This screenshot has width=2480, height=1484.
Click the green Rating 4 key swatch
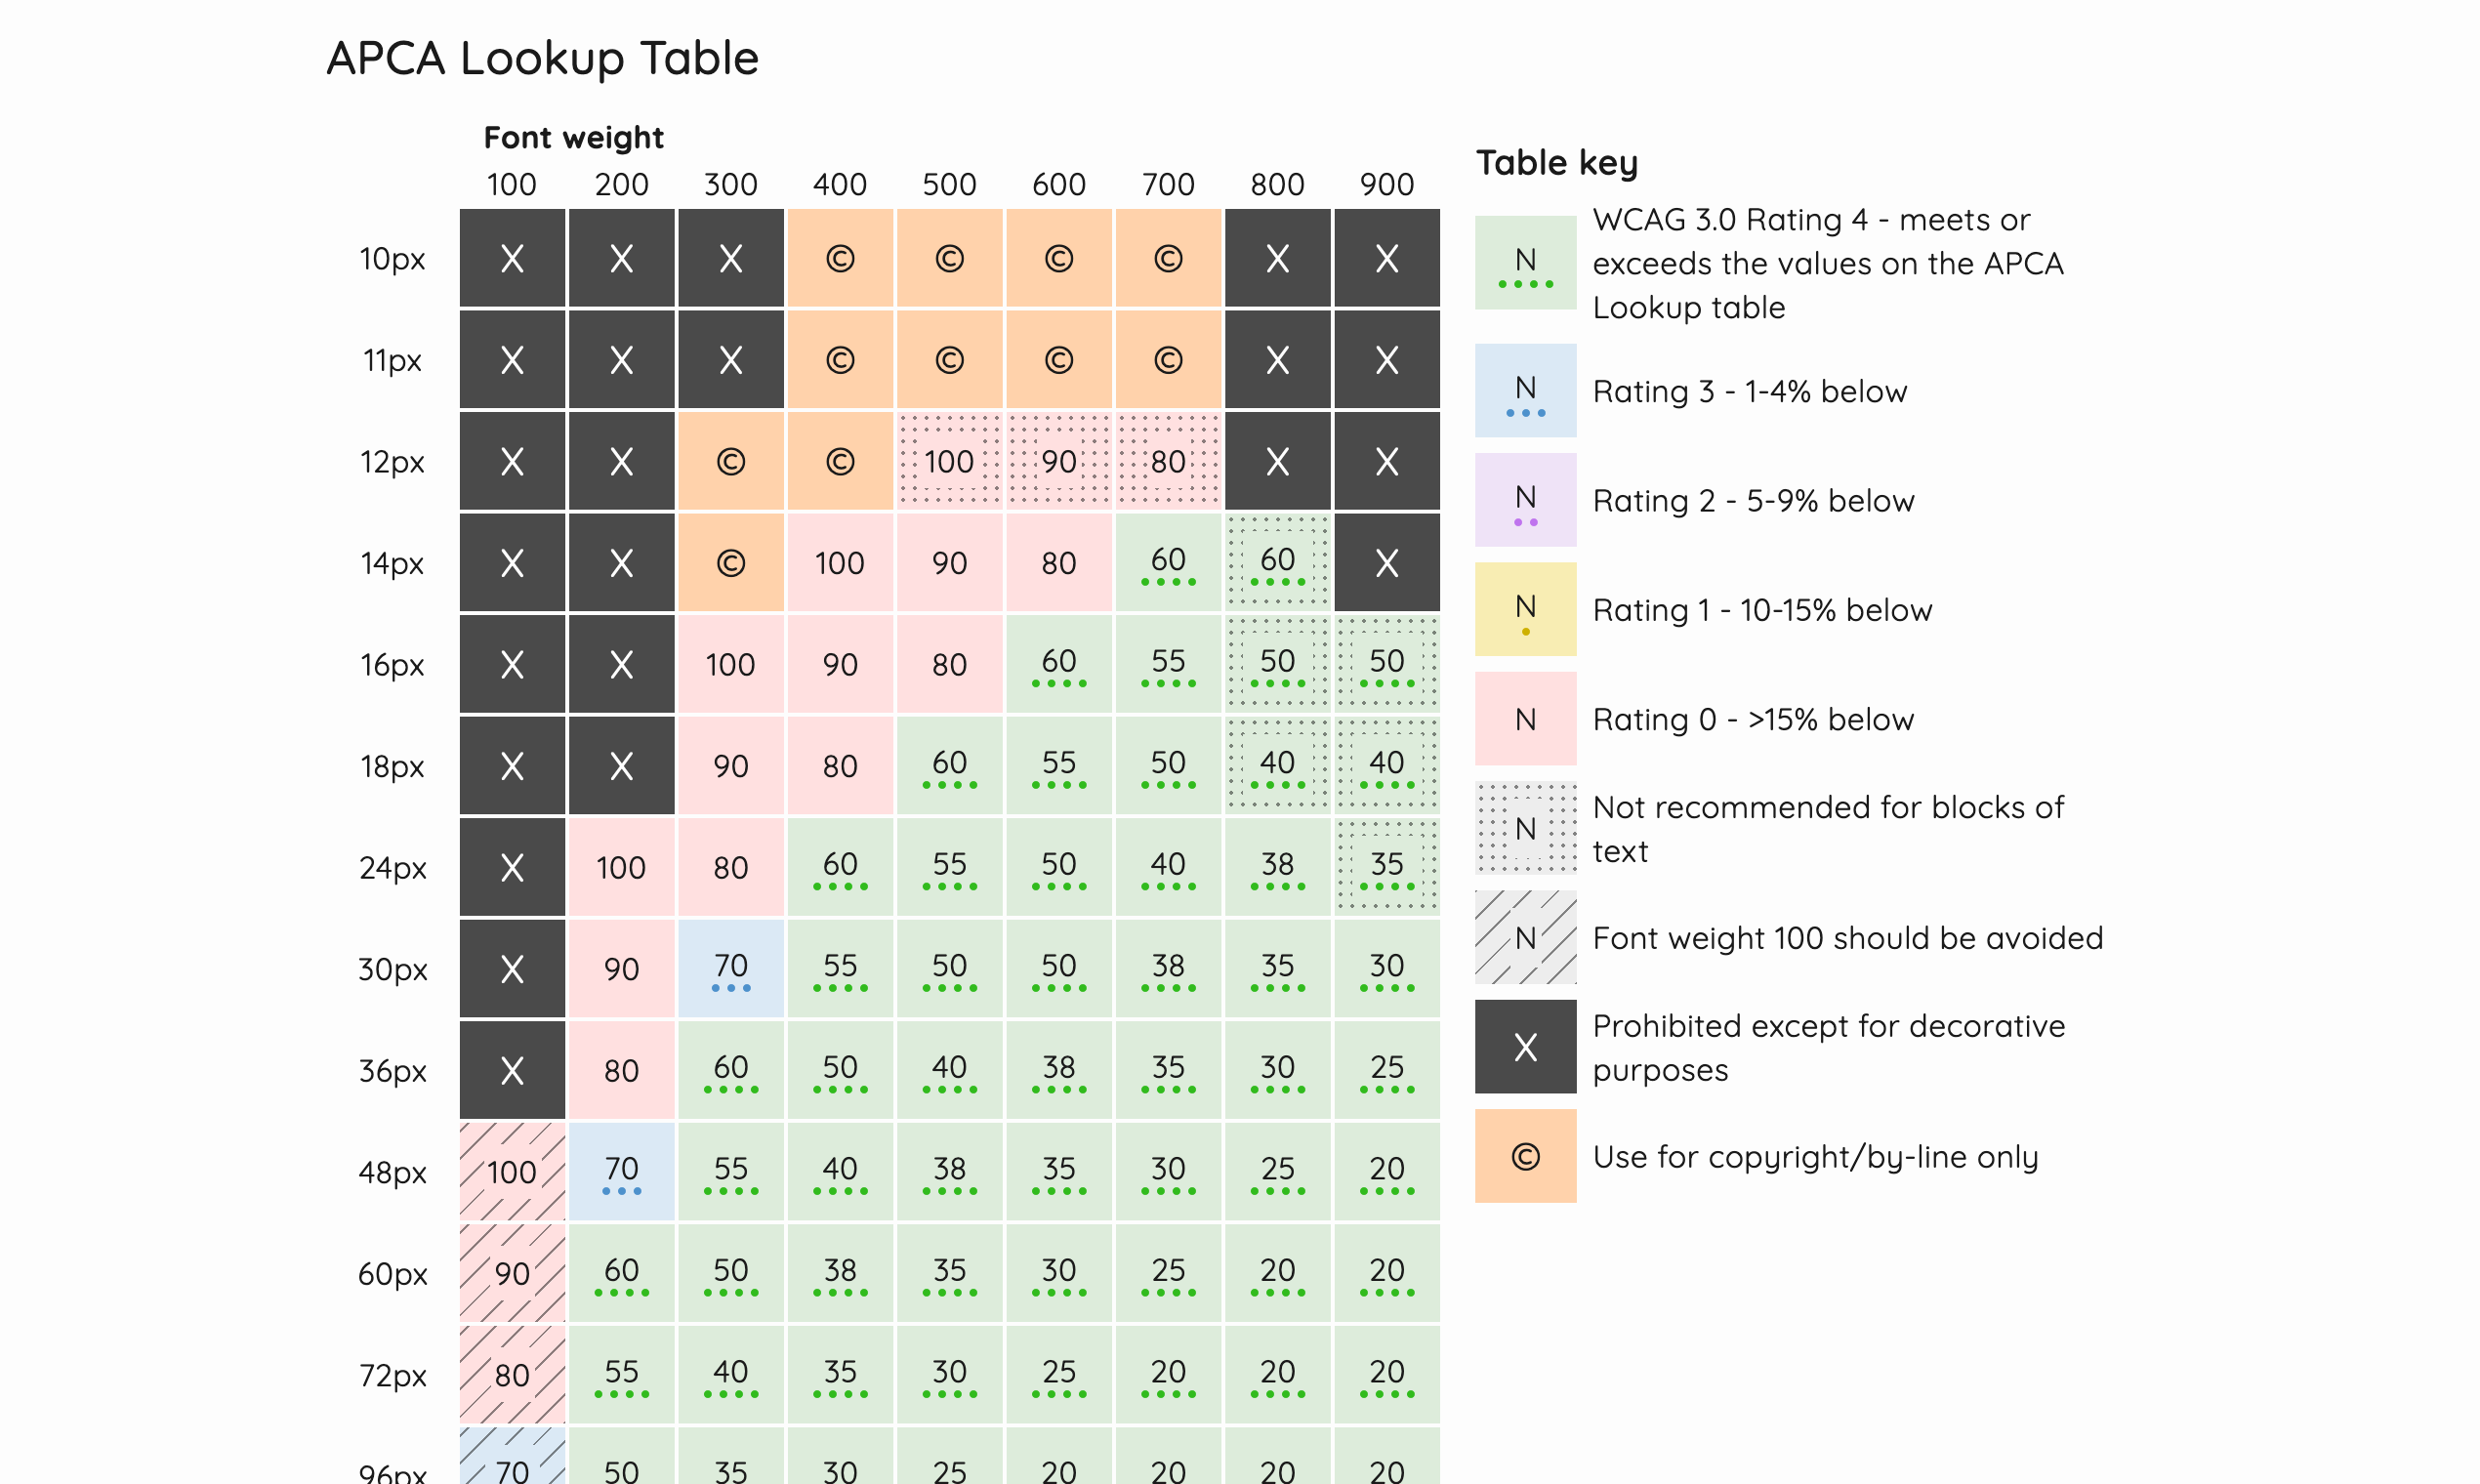point(1525,262)
